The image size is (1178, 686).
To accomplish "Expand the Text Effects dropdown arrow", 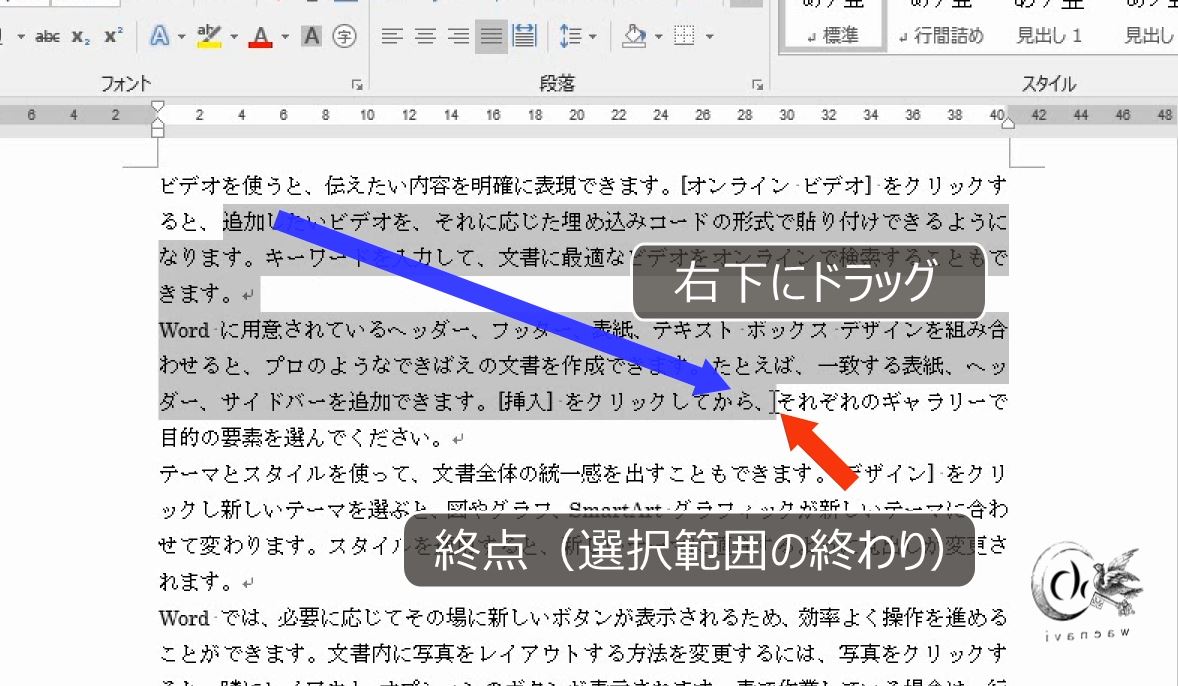I will pos(182,36).
